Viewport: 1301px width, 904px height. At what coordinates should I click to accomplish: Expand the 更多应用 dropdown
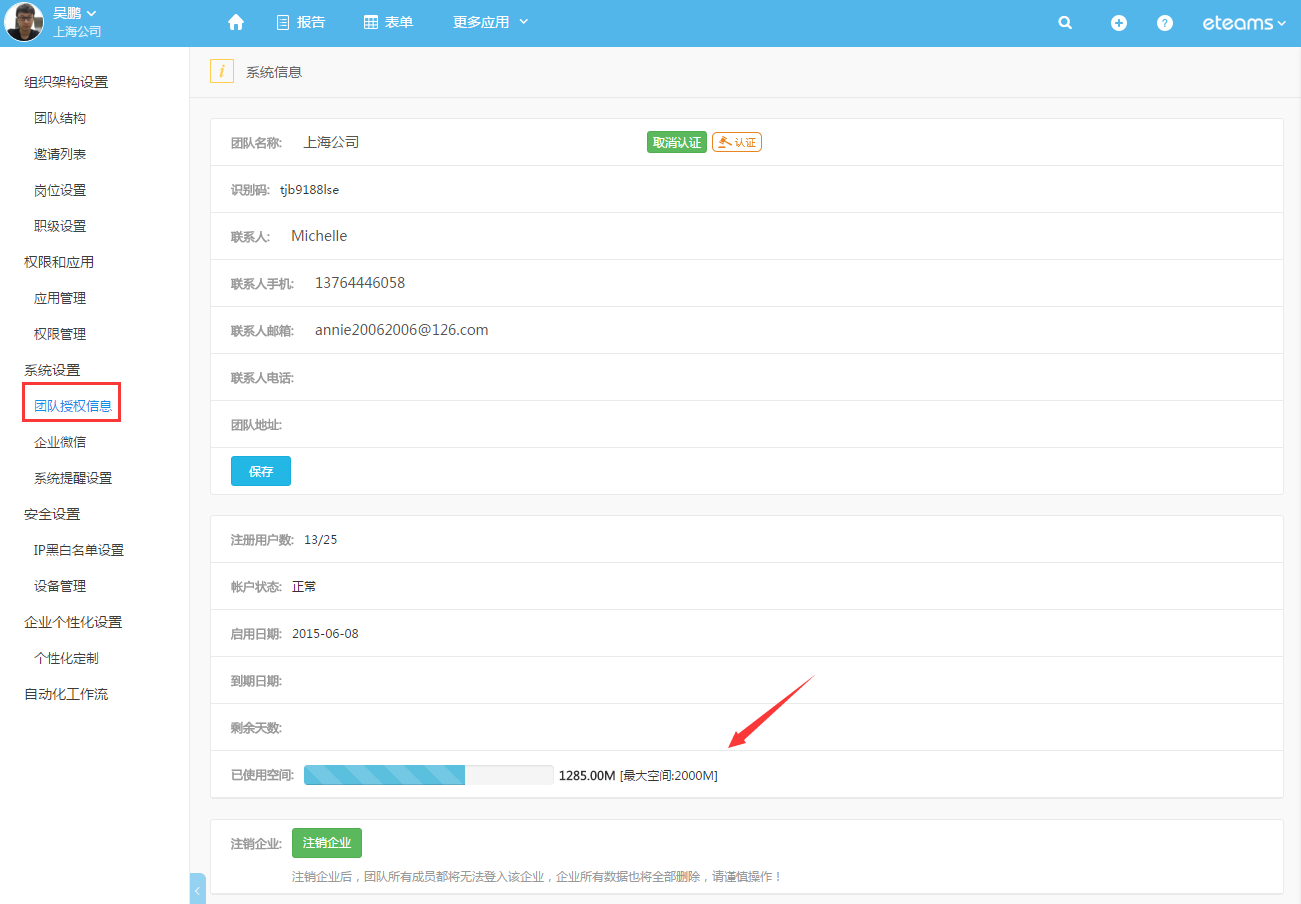coord(491,22)
